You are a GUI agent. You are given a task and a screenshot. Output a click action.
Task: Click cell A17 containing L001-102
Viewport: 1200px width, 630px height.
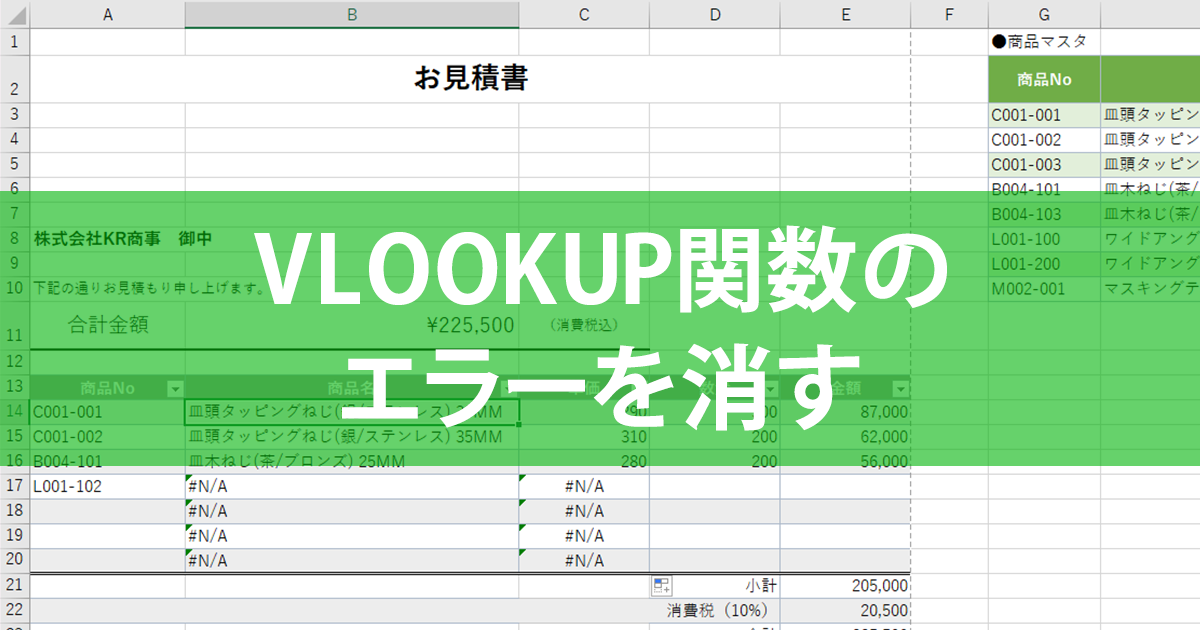(x=108, y=486)
